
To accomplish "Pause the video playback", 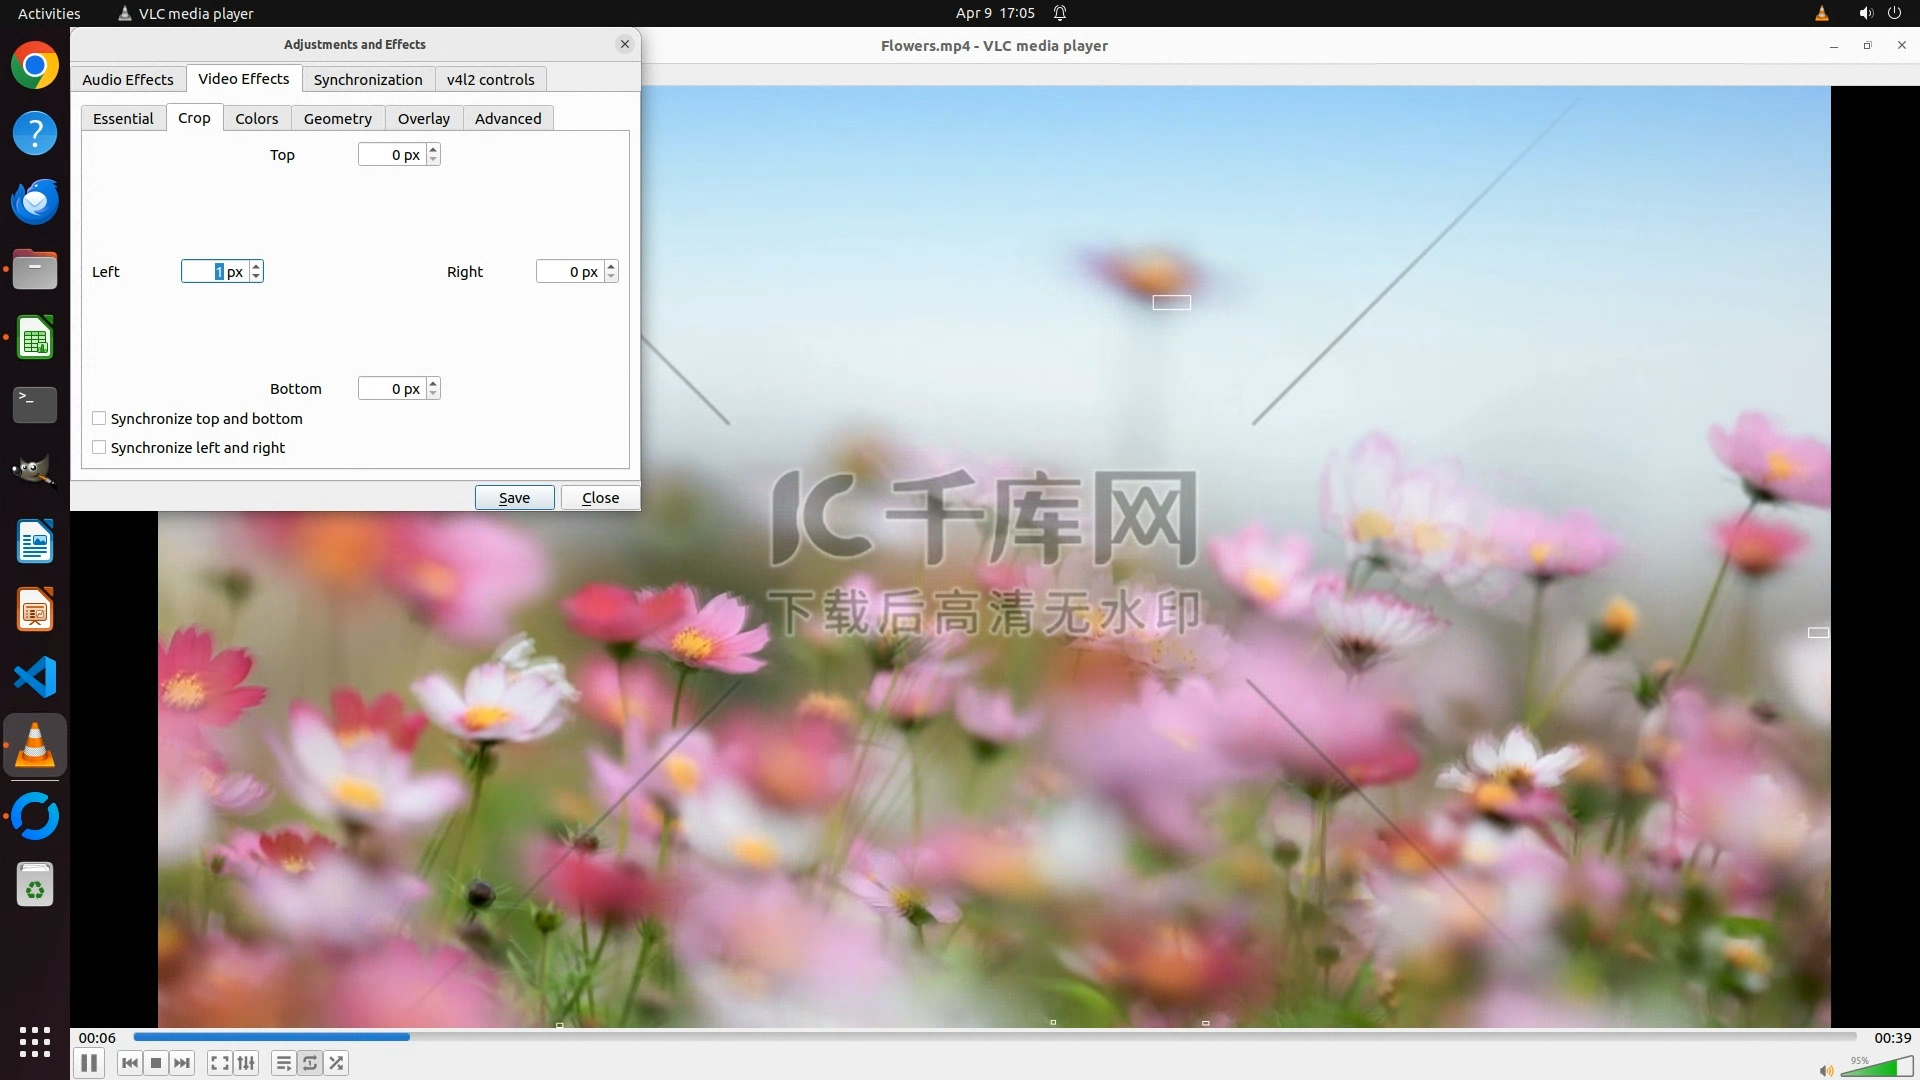I will point(89,1063).
